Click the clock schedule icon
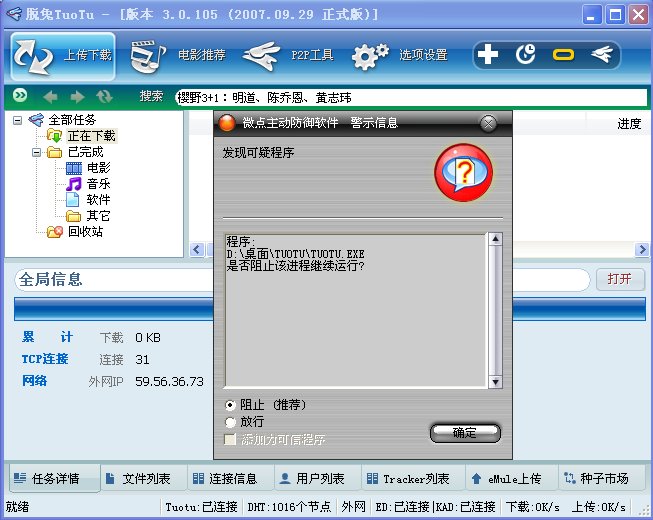653x520 pixels. 526,55
